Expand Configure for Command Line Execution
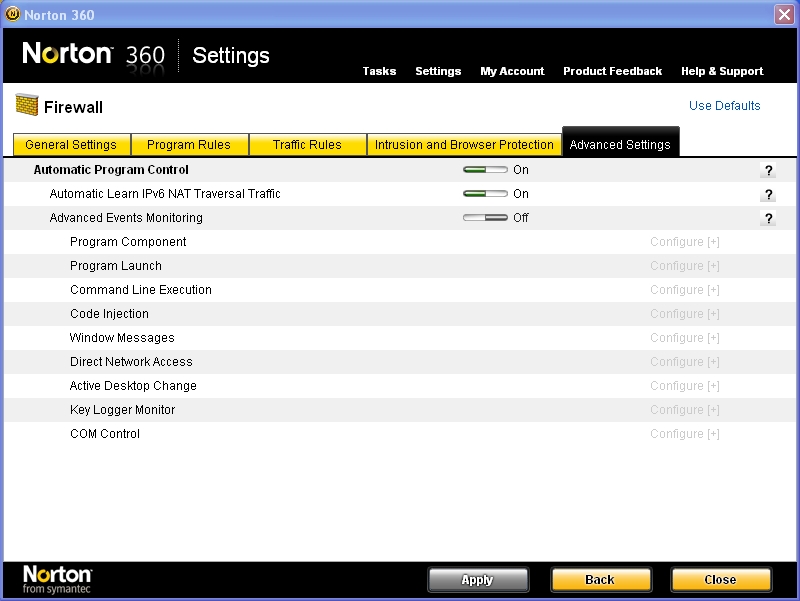Image resolution: width=800 pixels, height=601 pixels. pyautogui.click(x=685, y=290)
